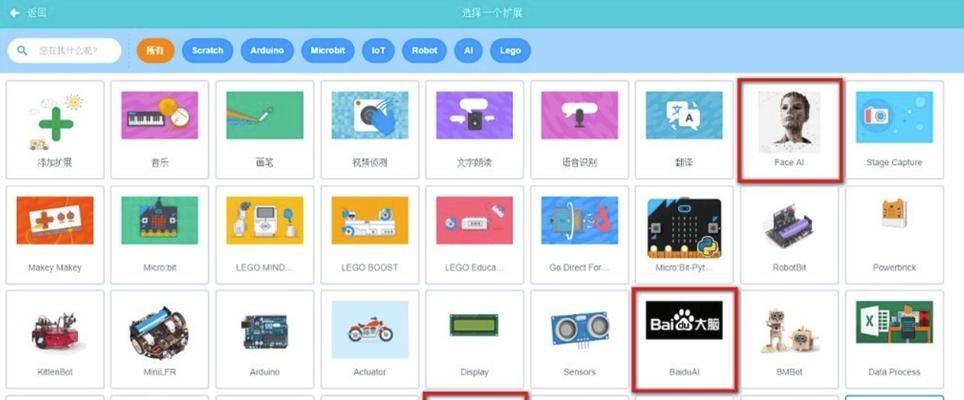The width and height of the screenshot is (964, 400).
Task: Click the back arrow icon
Action: click(x=14, y=13)
